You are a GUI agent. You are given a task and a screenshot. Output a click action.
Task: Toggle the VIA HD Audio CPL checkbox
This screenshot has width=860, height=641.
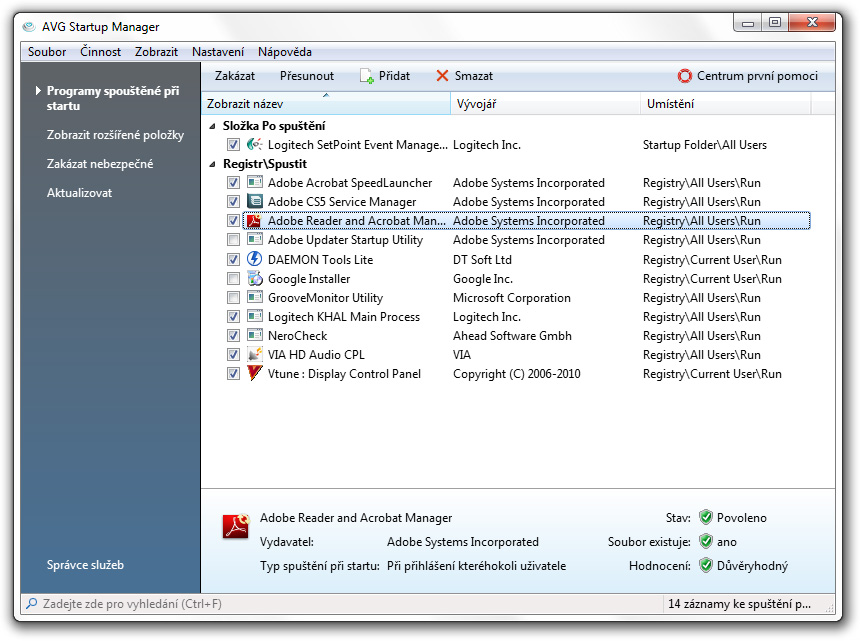pos(233,355)
